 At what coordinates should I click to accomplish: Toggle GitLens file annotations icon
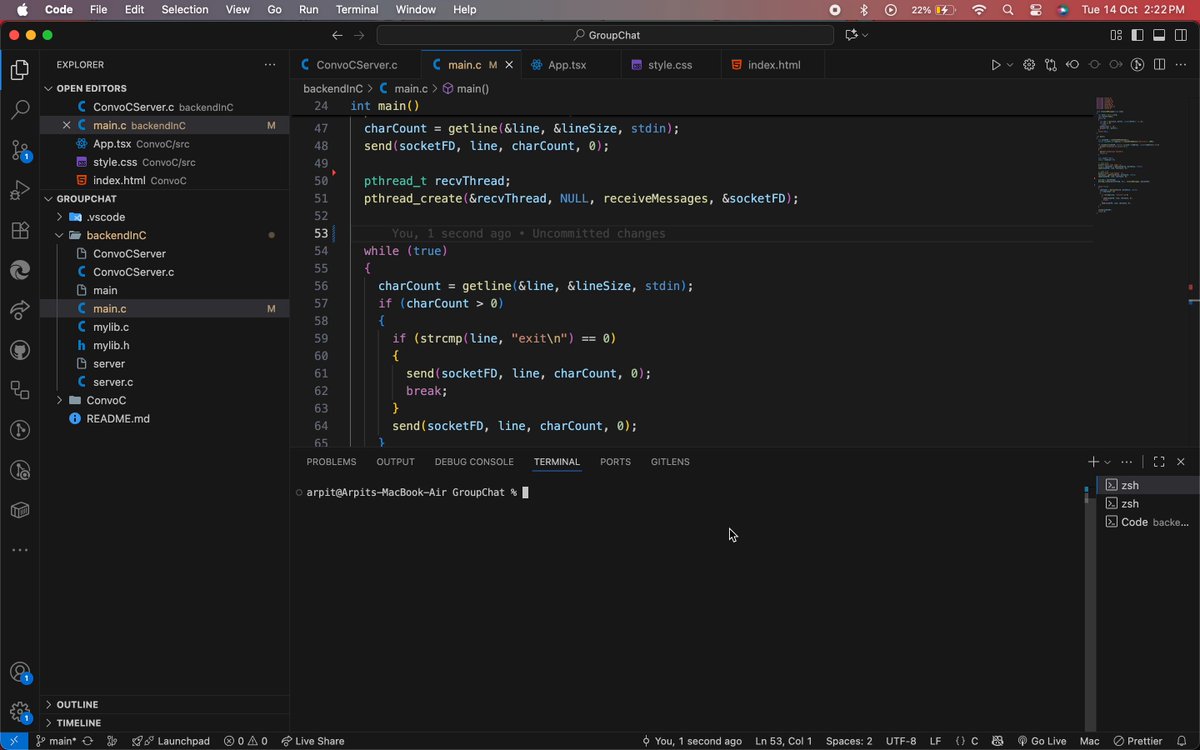1138,65
